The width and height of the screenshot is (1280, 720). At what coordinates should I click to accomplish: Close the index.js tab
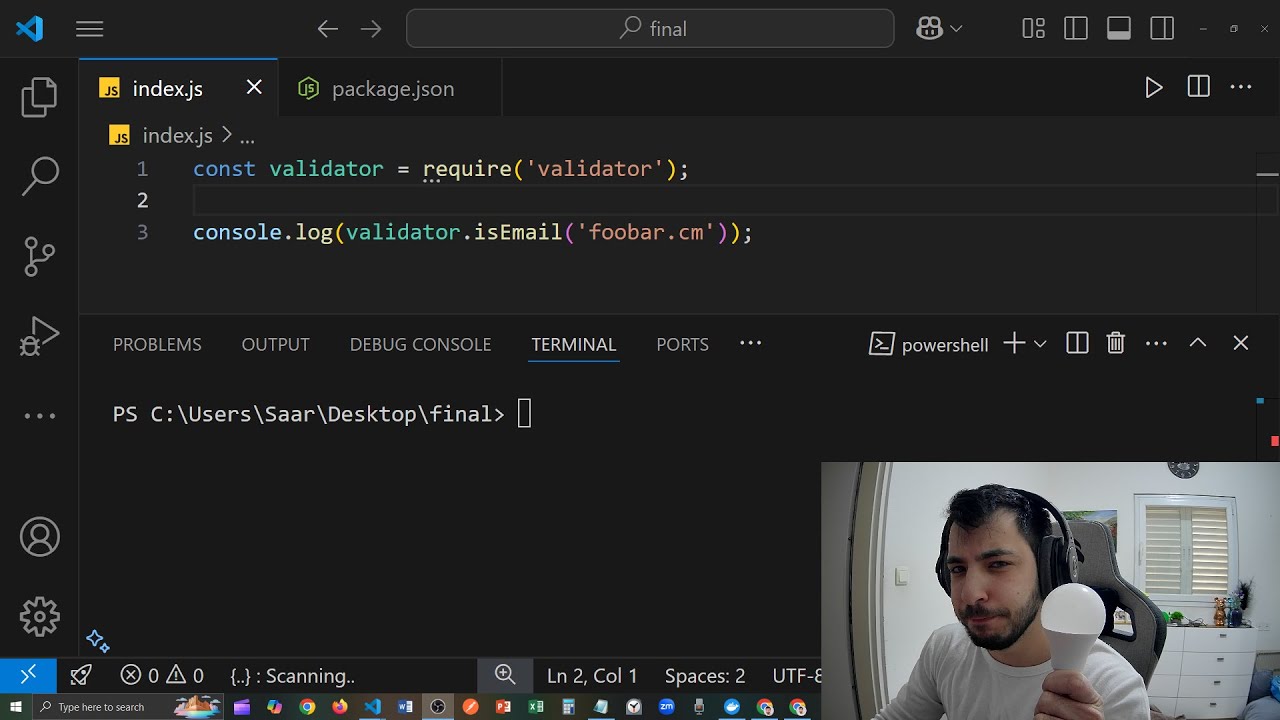pyautogui.click(x=254, y=88)
